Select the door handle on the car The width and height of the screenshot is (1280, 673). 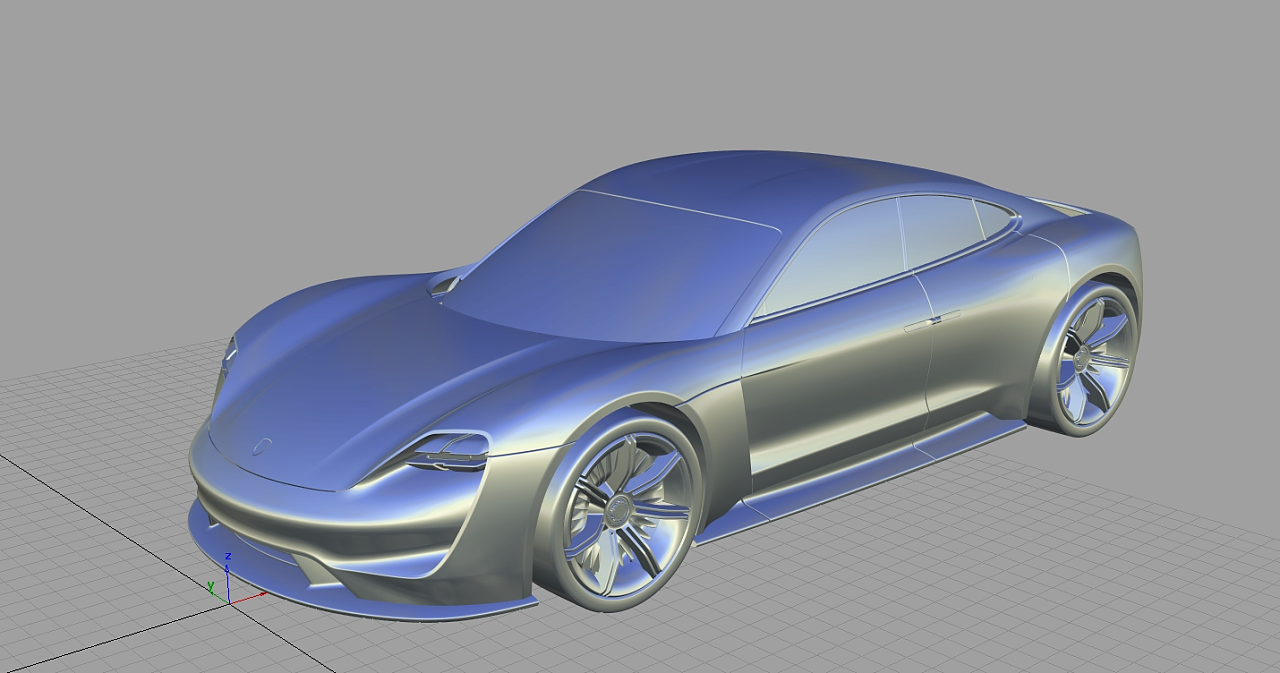coord(931,321)
